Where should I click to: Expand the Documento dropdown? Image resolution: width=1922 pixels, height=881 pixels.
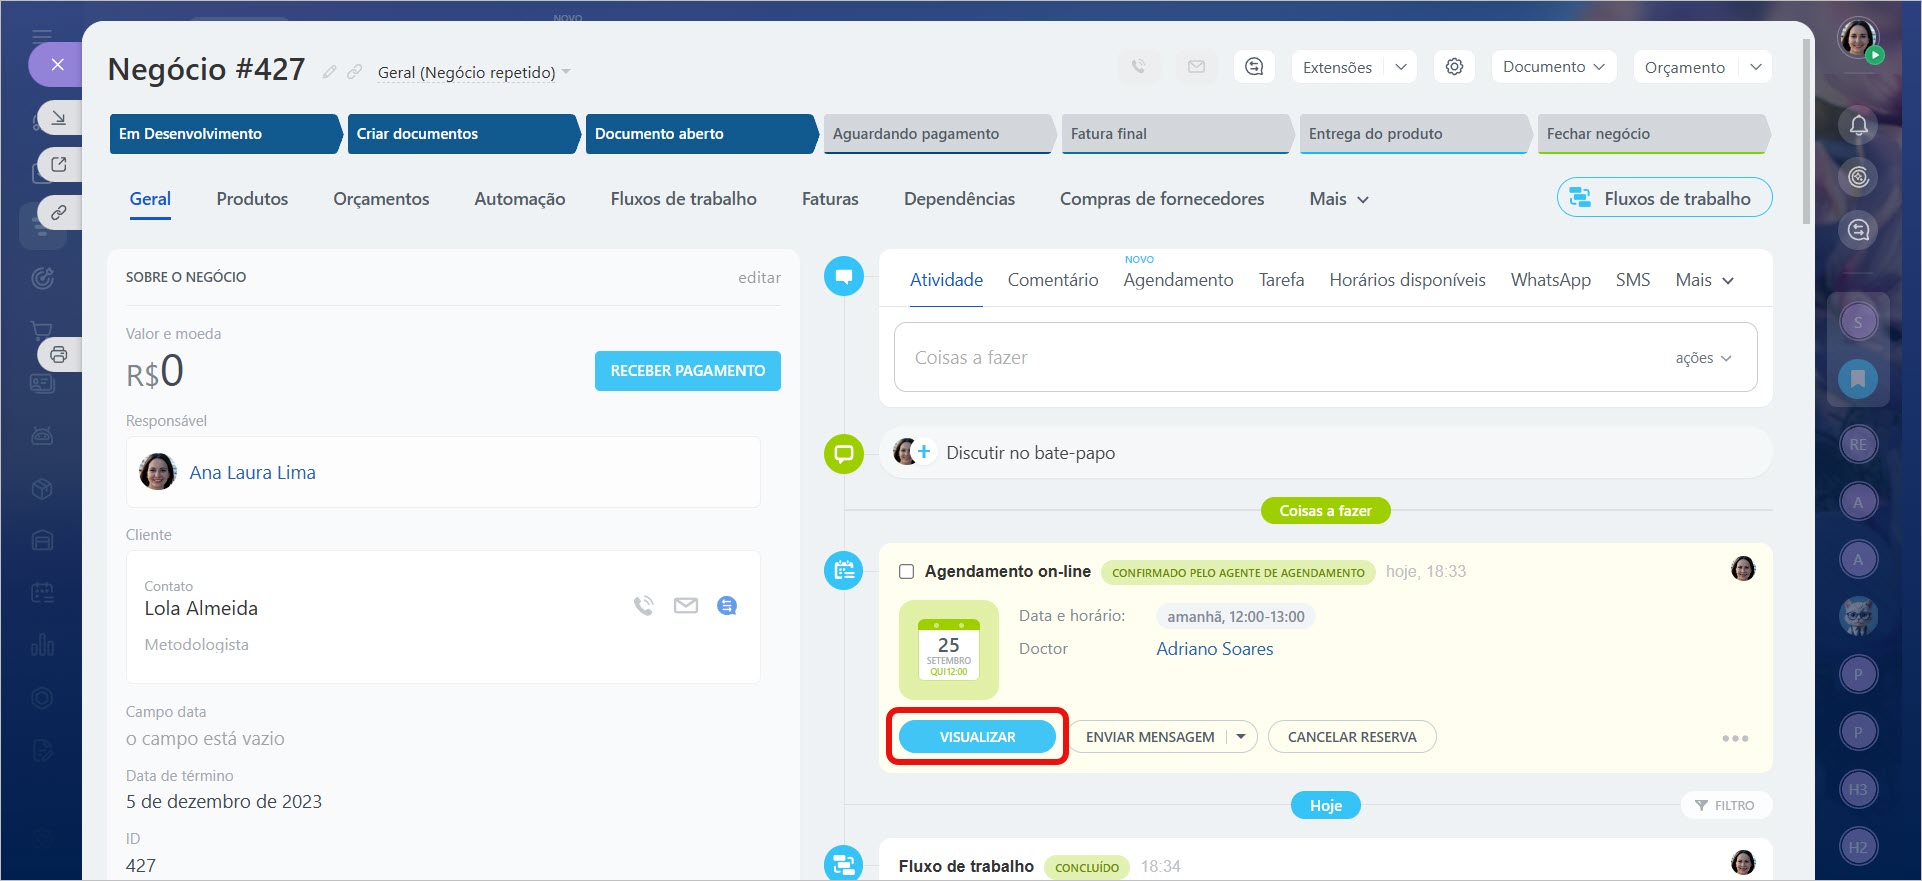pyautogui.click(x=1553, y=67)
